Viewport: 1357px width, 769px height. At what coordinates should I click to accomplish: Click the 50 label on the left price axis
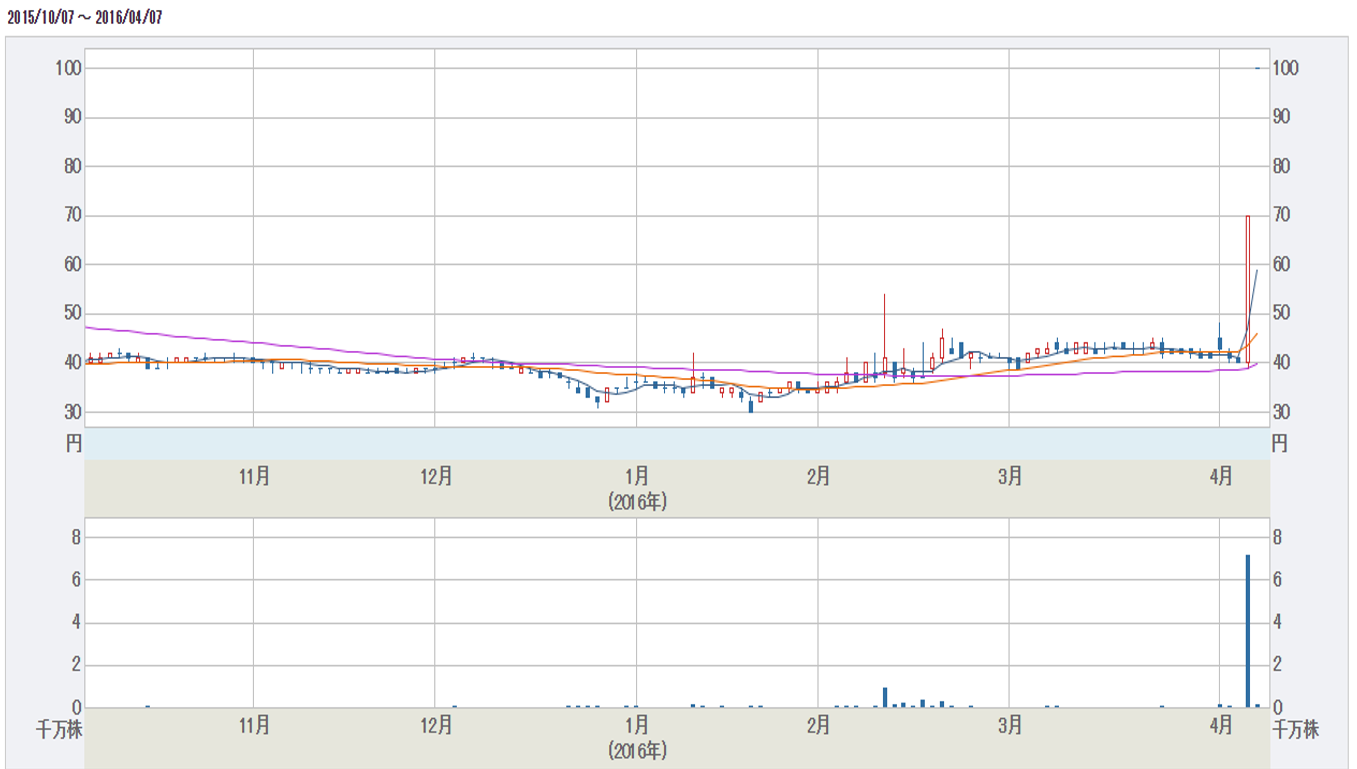click(x=73, y=313)
